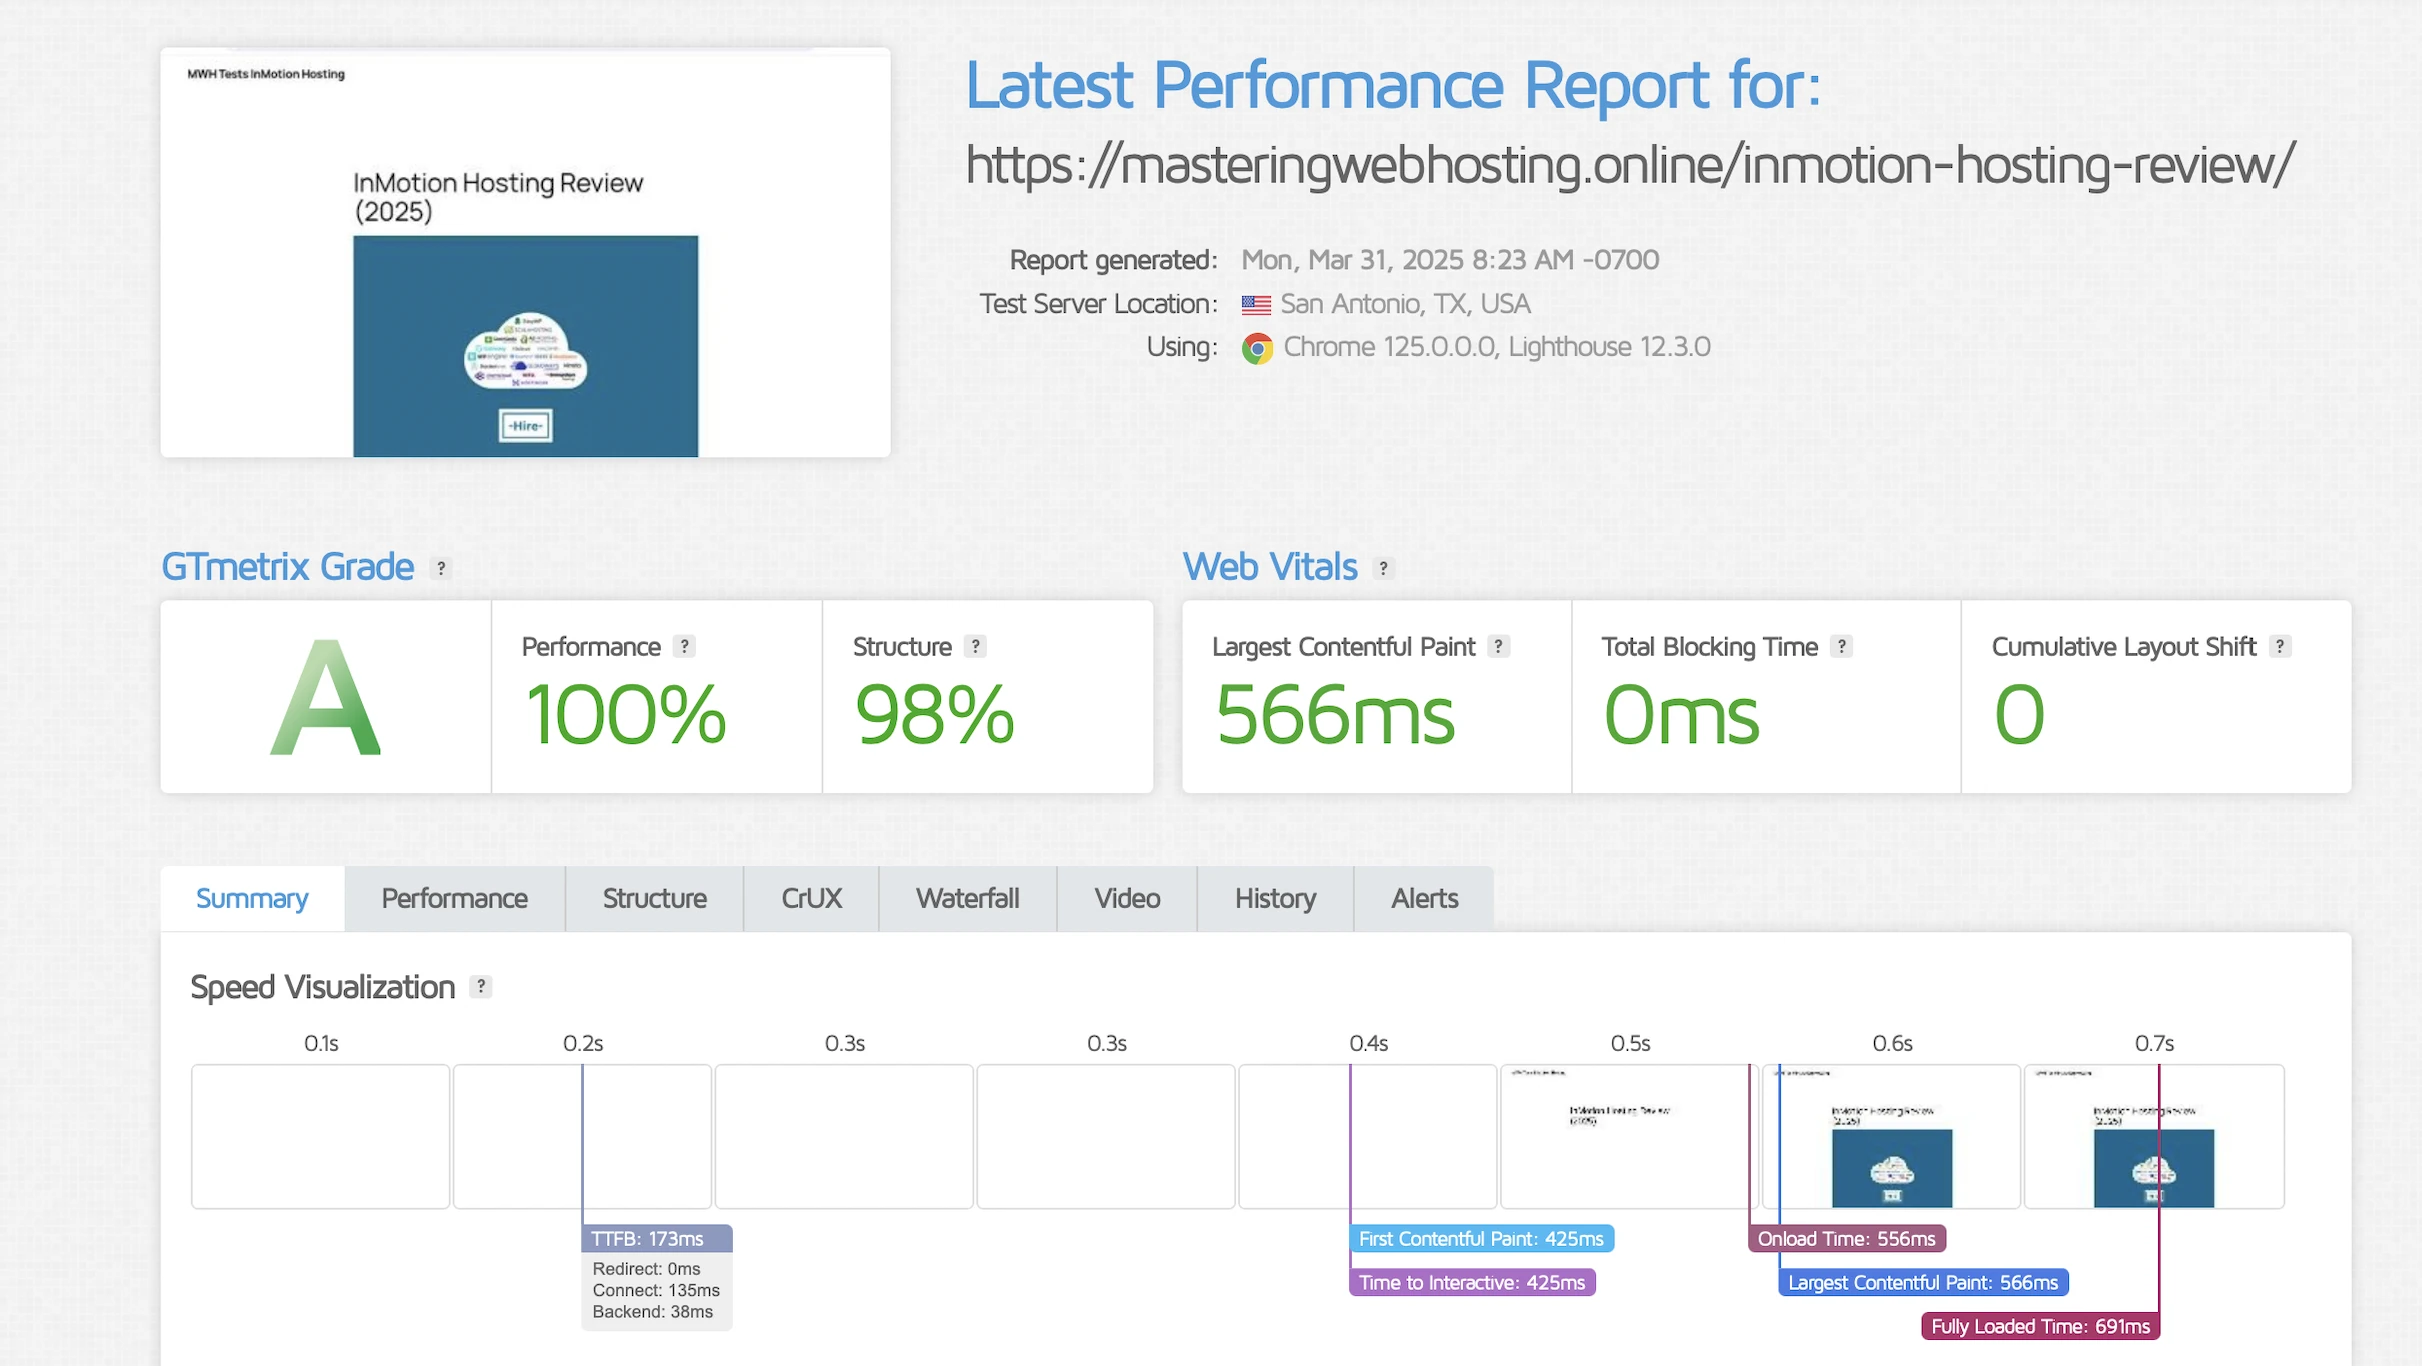
Task: Click Cumulative Layout Shift help icon
Action: (x=2279, y=647)
